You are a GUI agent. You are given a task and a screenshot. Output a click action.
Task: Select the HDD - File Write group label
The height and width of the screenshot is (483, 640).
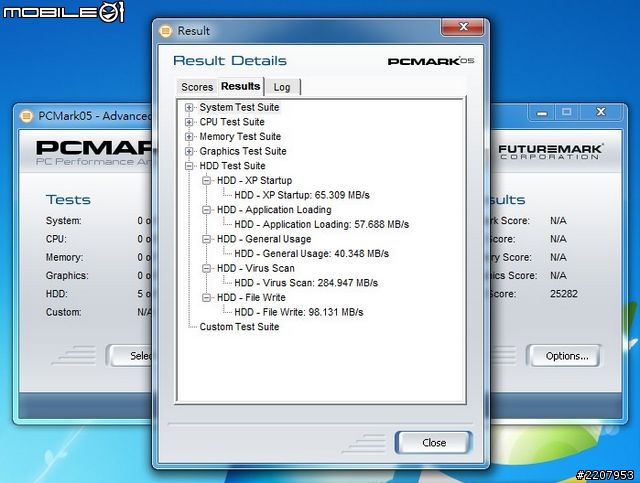(251, 298)
